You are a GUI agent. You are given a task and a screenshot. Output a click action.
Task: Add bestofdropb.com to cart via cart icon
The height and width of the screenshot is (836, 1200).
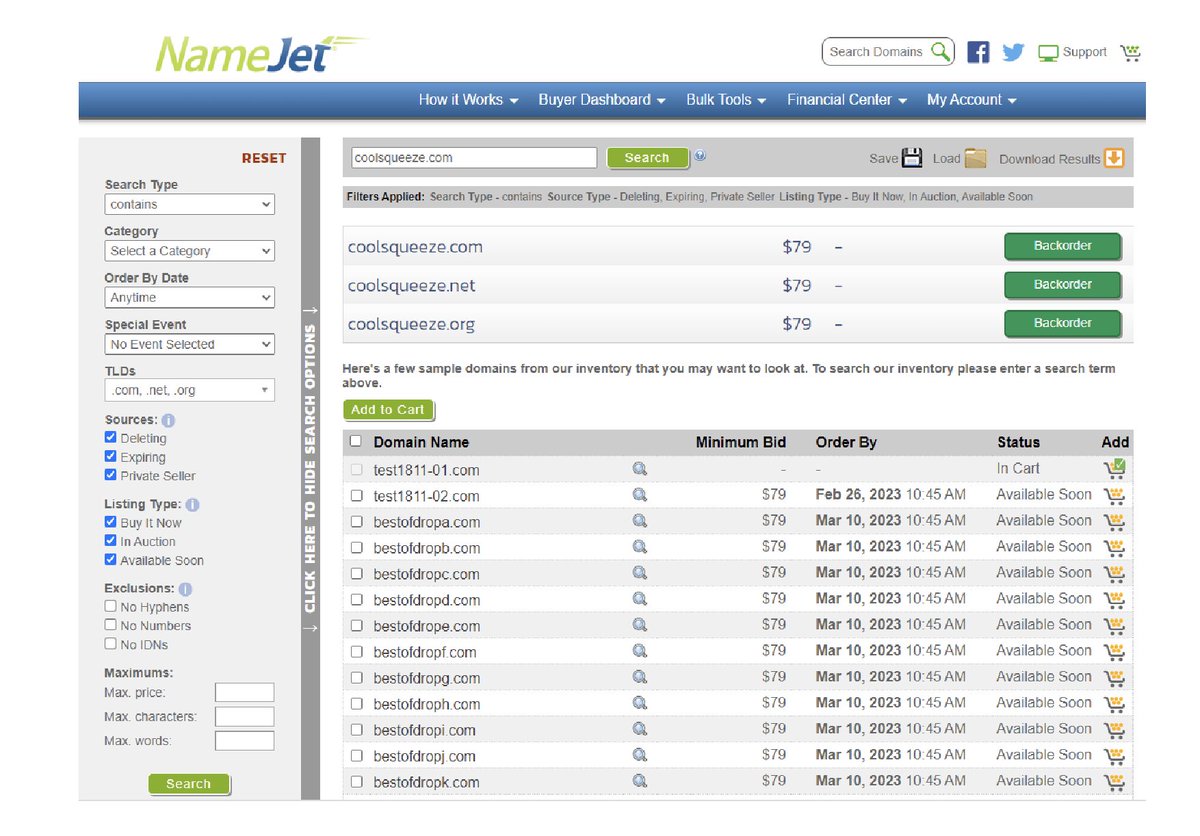pos(1114,547)
